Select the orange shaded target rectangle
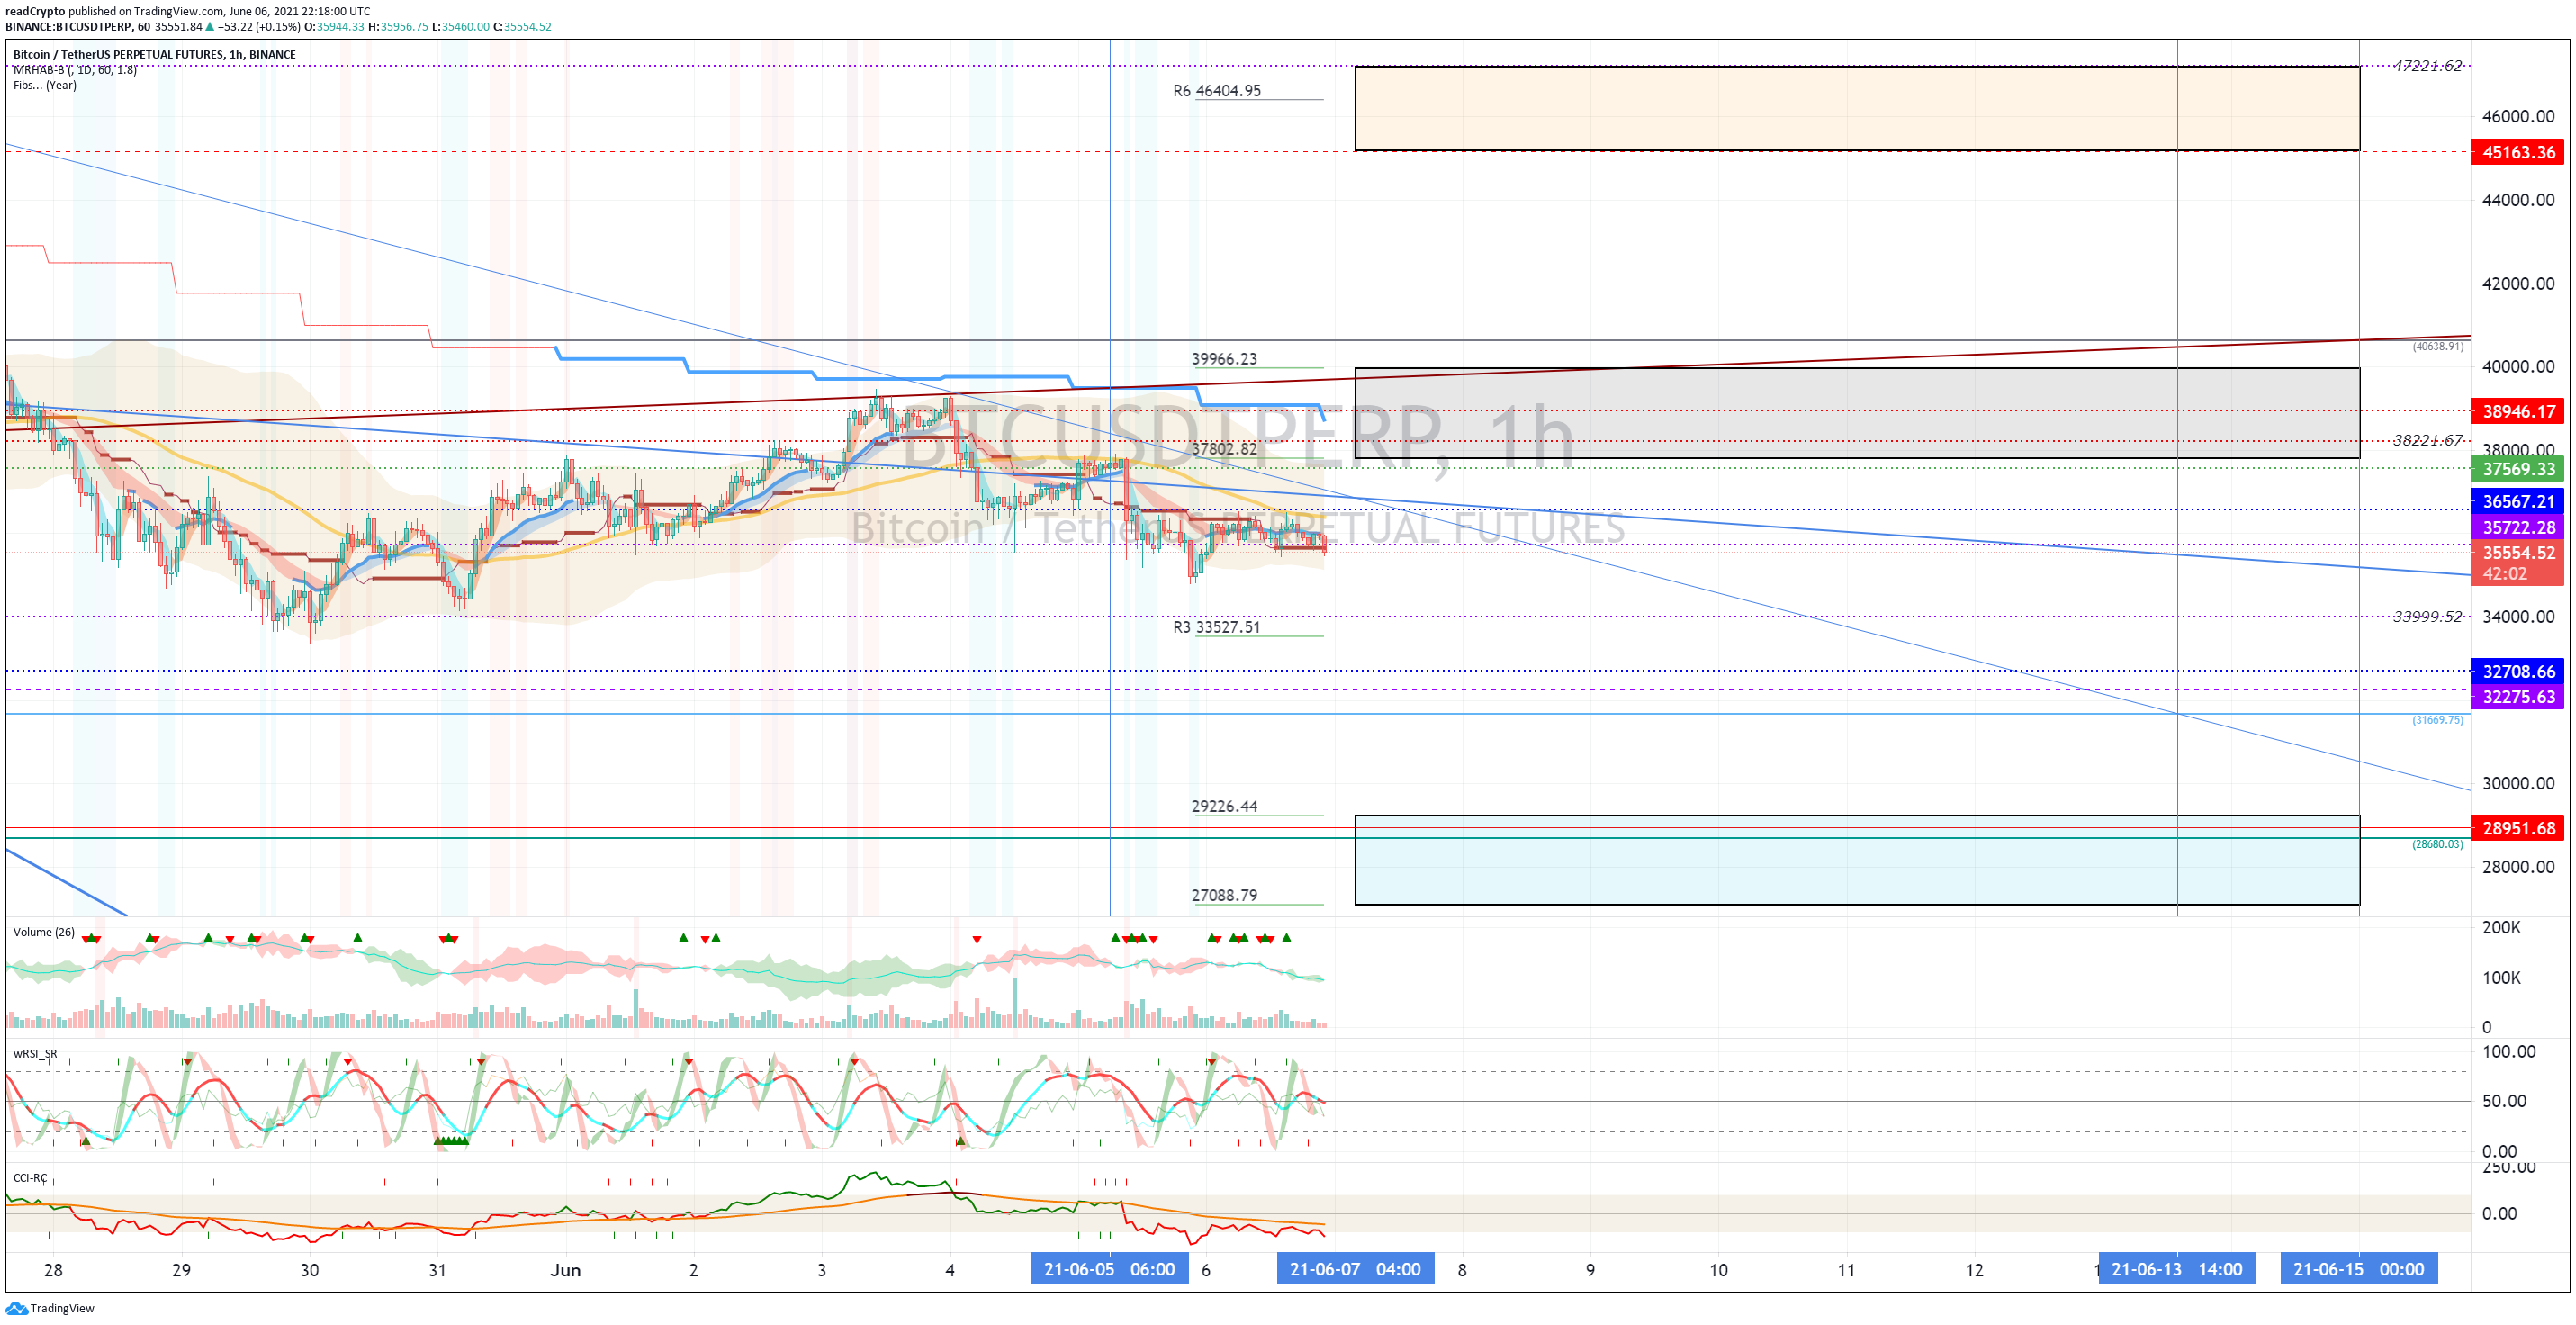The width and height of the screenshot is (2576, 1325). pos(1856,108)
